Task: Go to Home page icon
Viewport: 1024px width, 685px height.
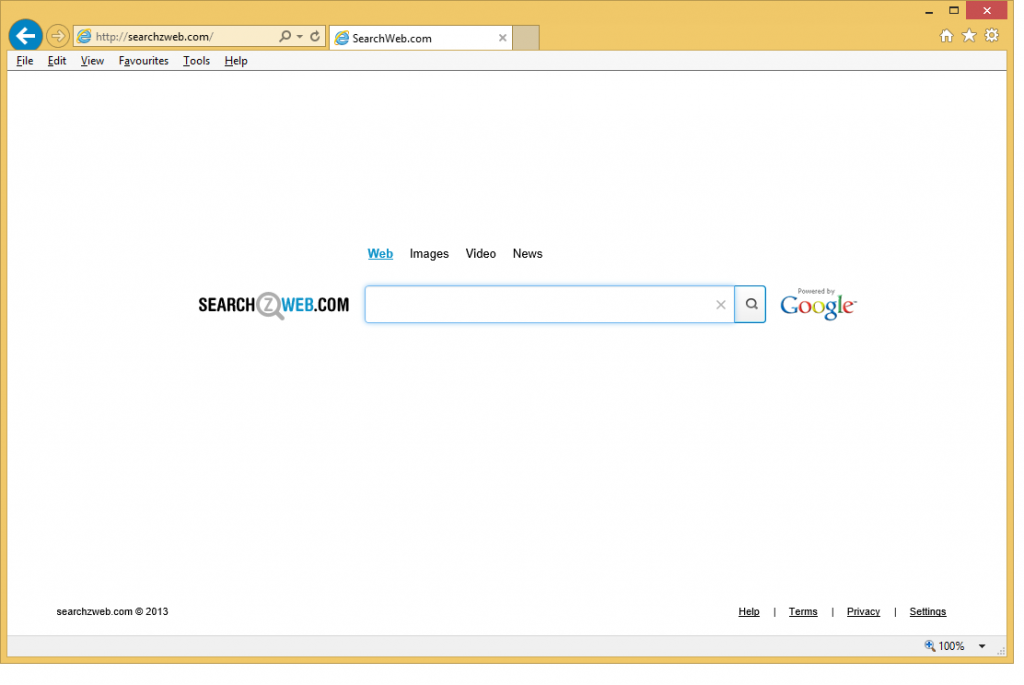Action: click(x=946, y=36)
